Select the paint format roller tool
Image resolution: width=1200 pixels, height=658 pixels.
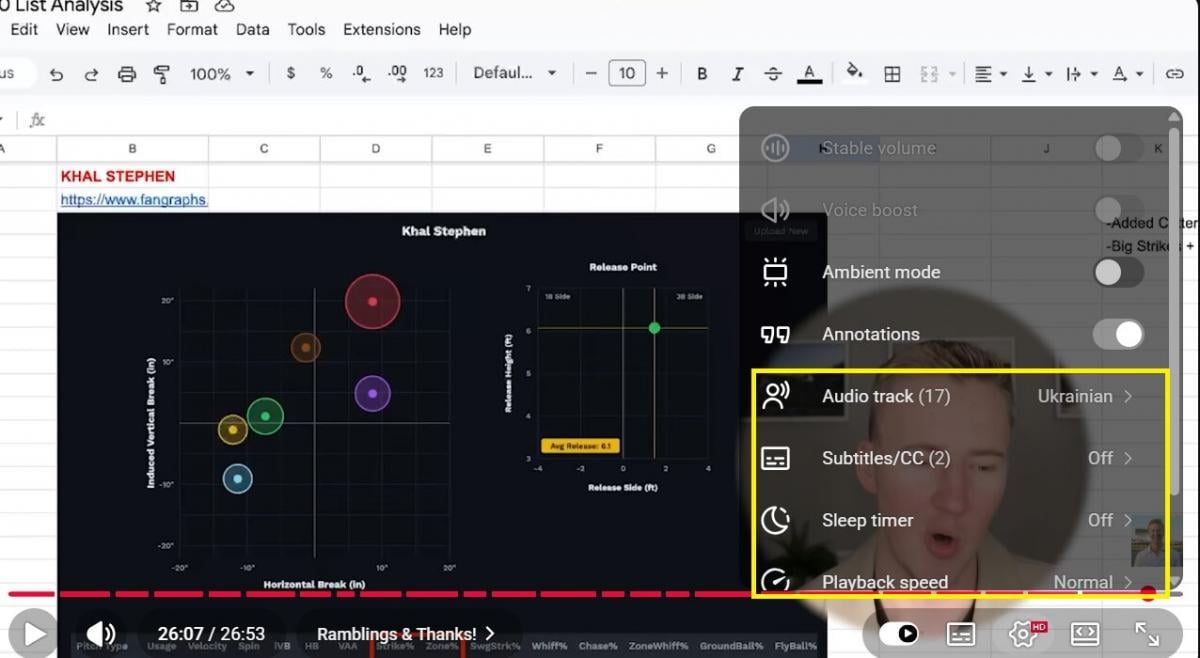point(161,74)
